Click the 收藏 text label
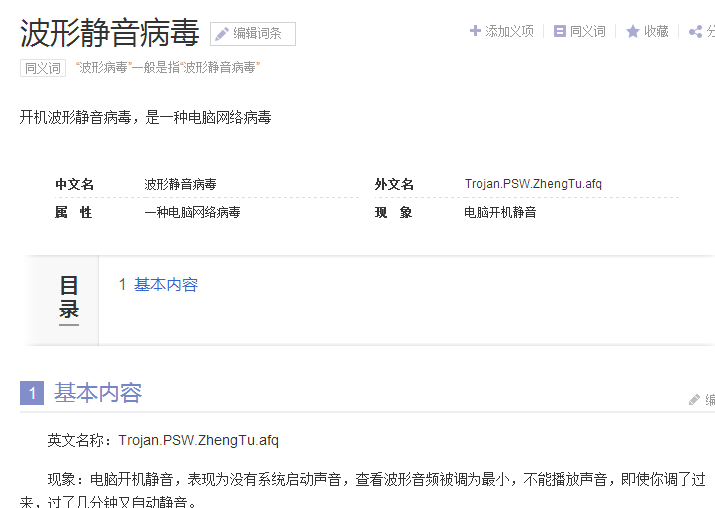Screen dimensions: 715x508 coord(656,31)
